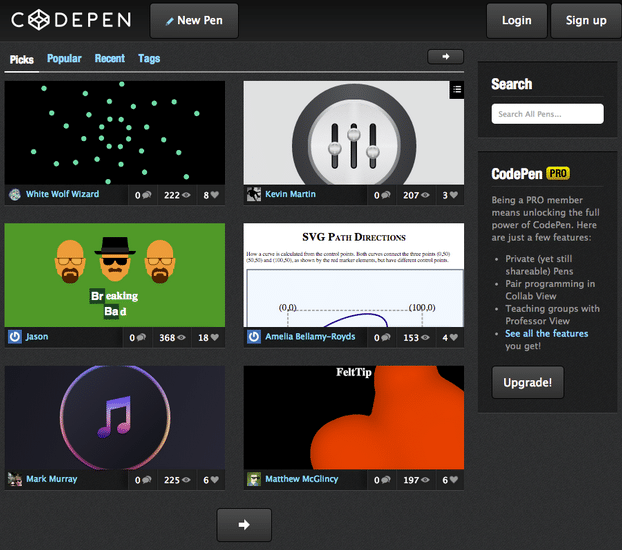View count 368 on Jason's pen
The height and width of the screenshot is (550, 622).
point(172,337)
